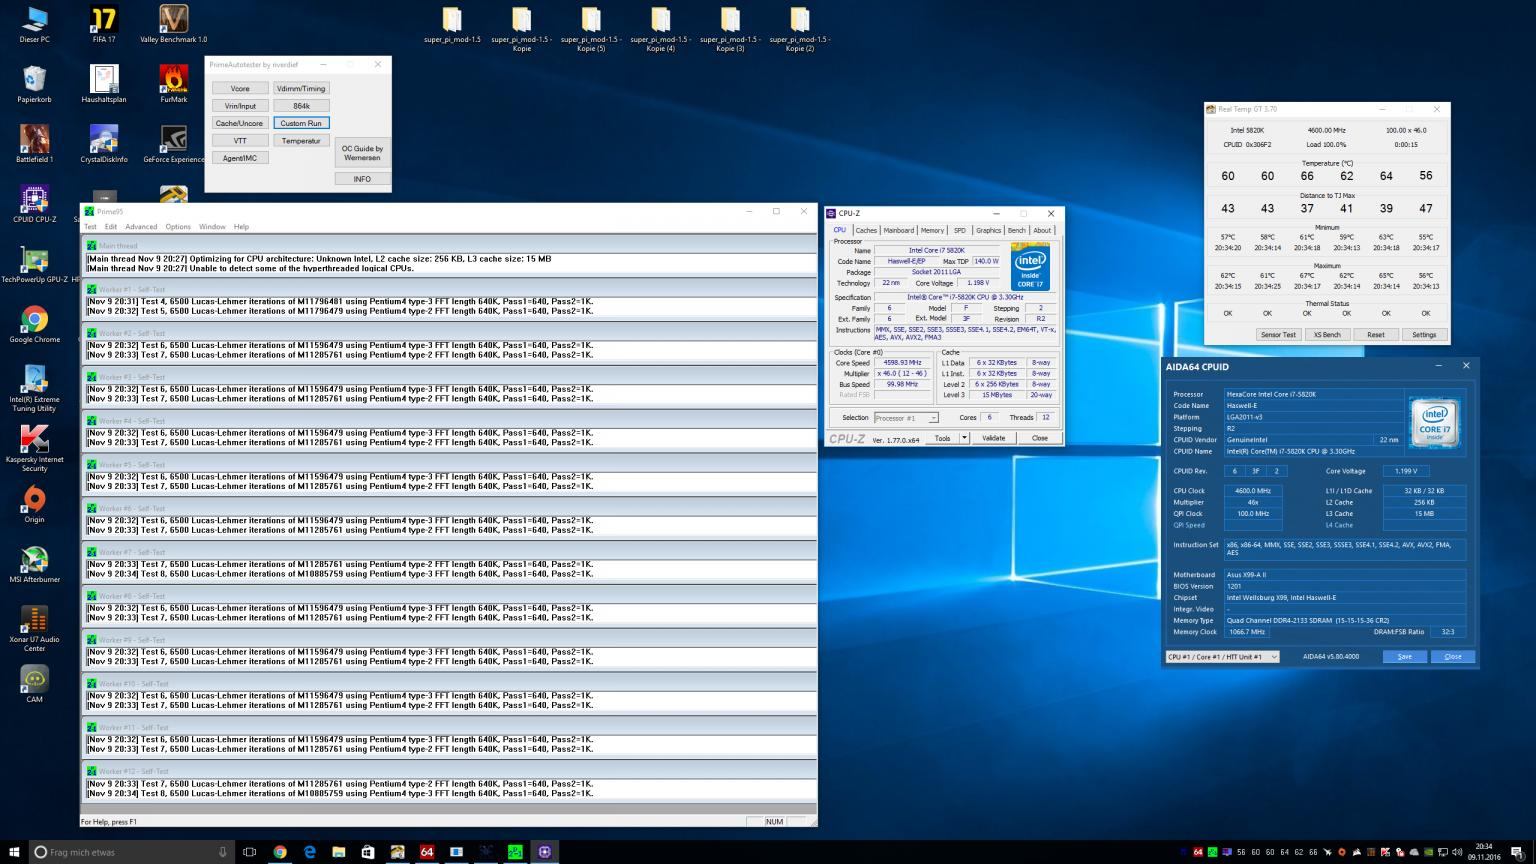1536x864 pixels.
Task: Open the Advanced menu in Prime95
Action: coord(141,226)
